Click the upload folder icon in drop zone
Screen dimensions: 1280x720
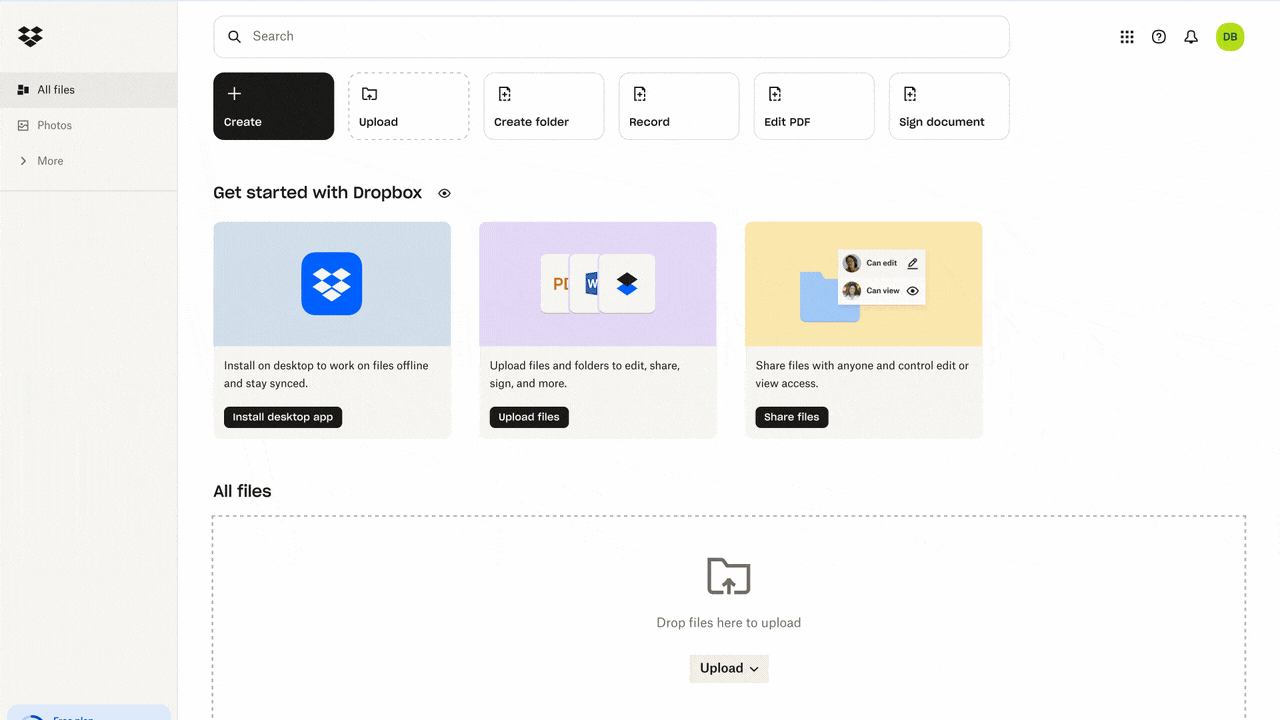click(729, 576)
